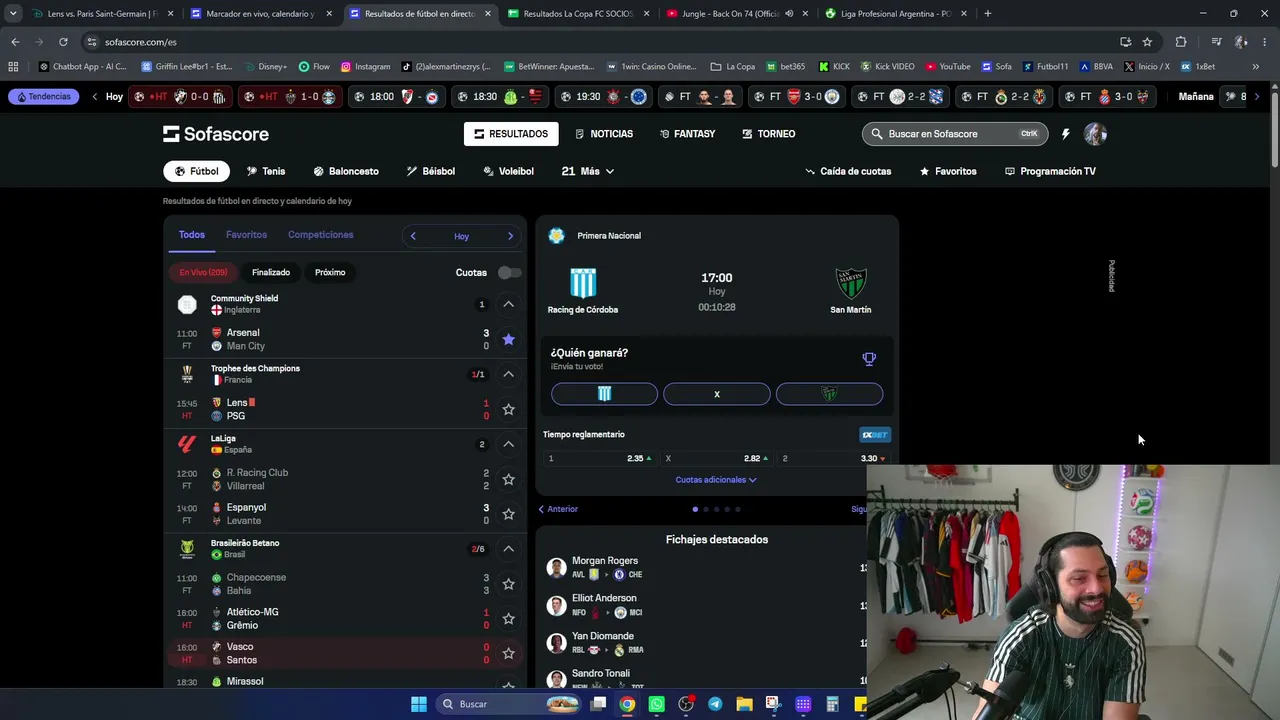Open the Chrome extensions puzzle icon
This screenshot has width=1280, height=720.
pyautogui.click(x=1181, y=42)
